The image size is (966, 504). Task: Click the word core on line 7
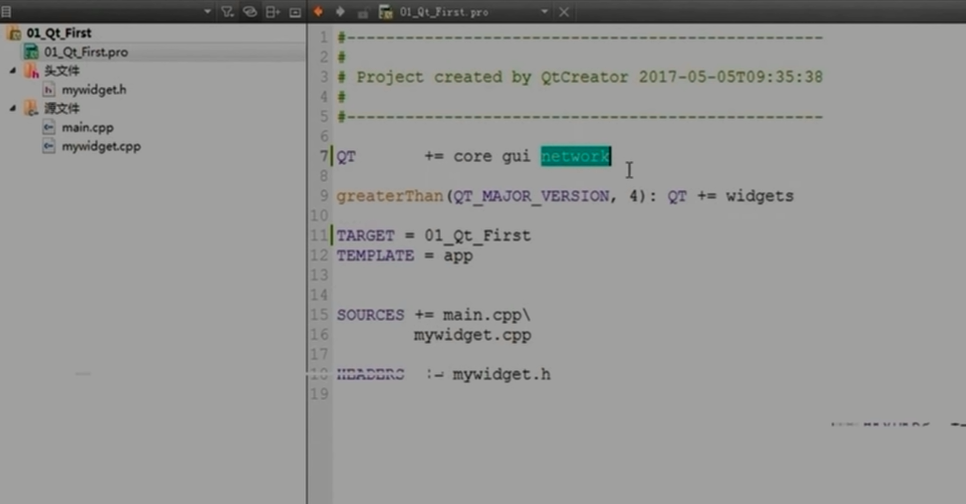pos(473,156)
